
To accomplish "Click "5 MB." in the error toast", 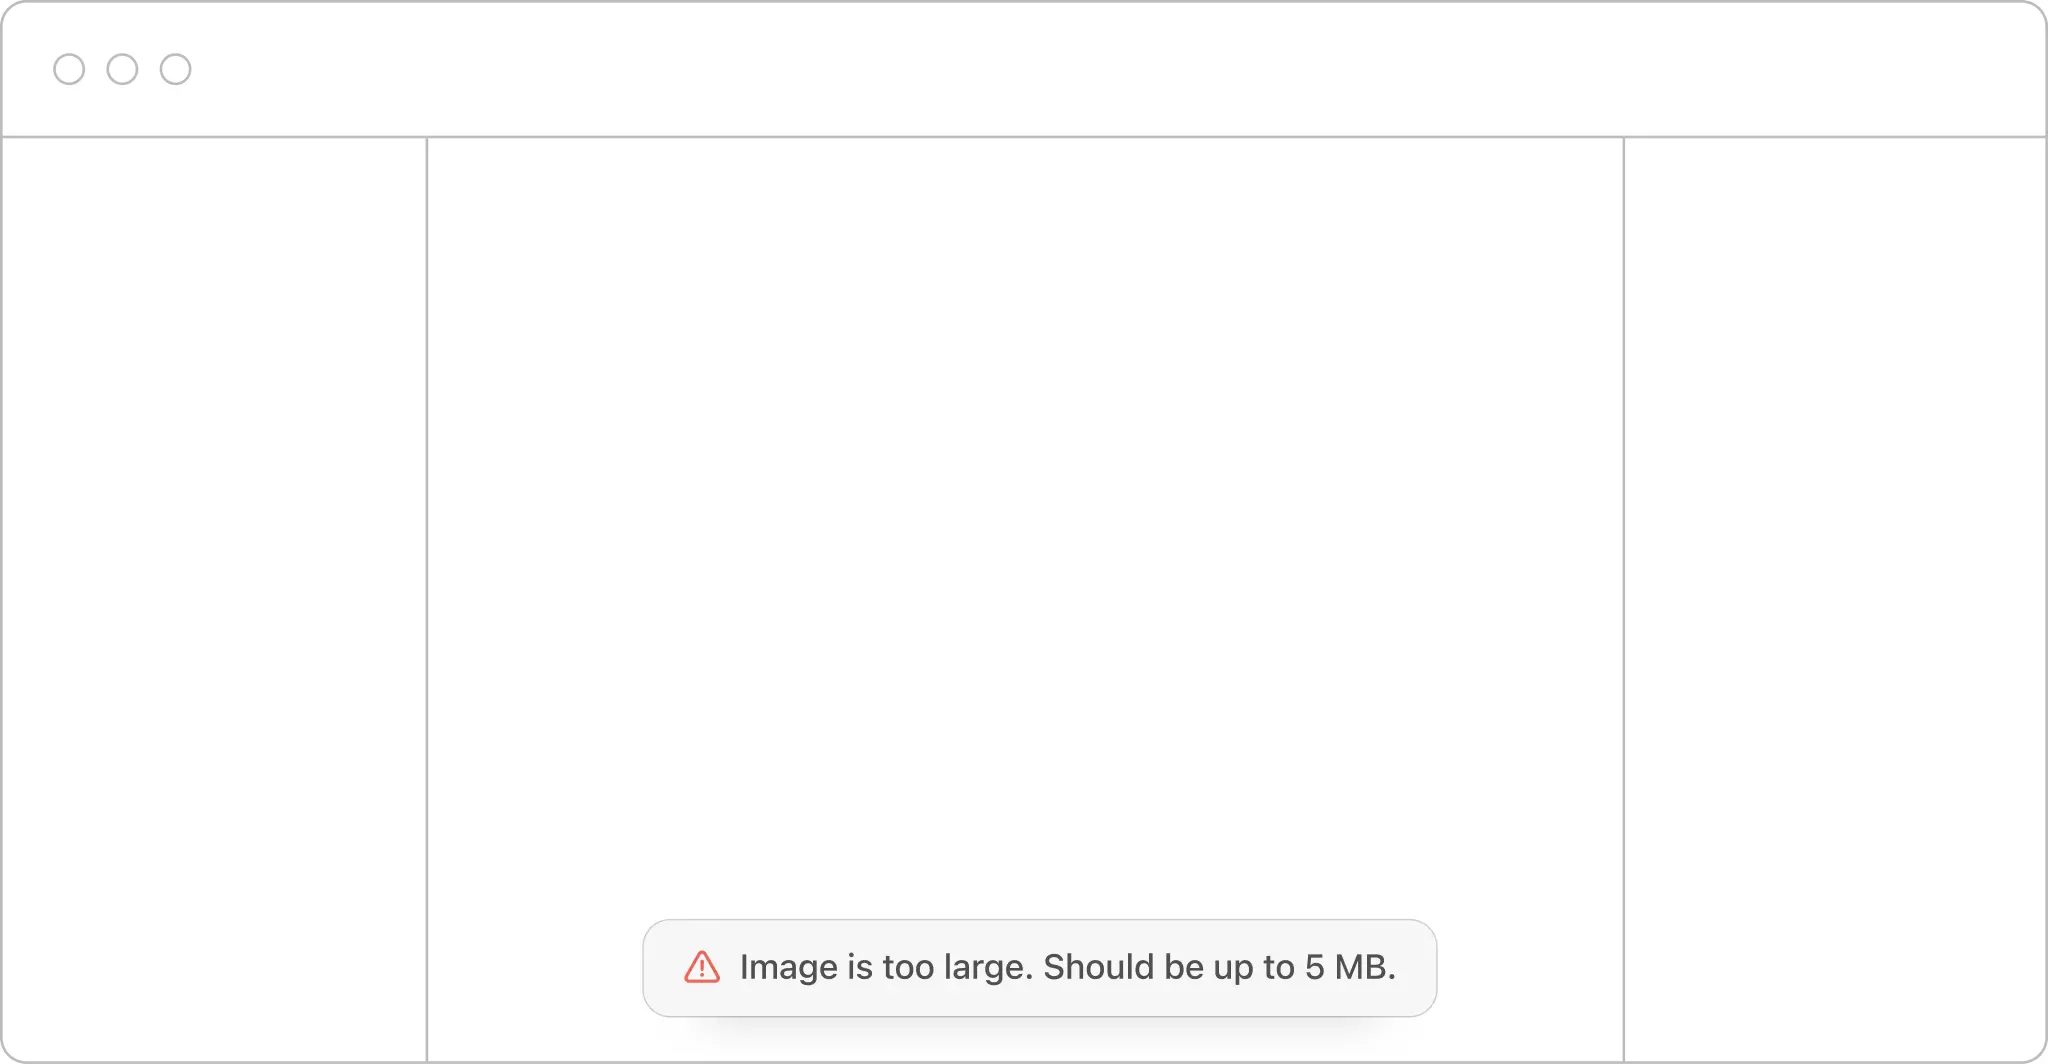I will click(1350, 967).
